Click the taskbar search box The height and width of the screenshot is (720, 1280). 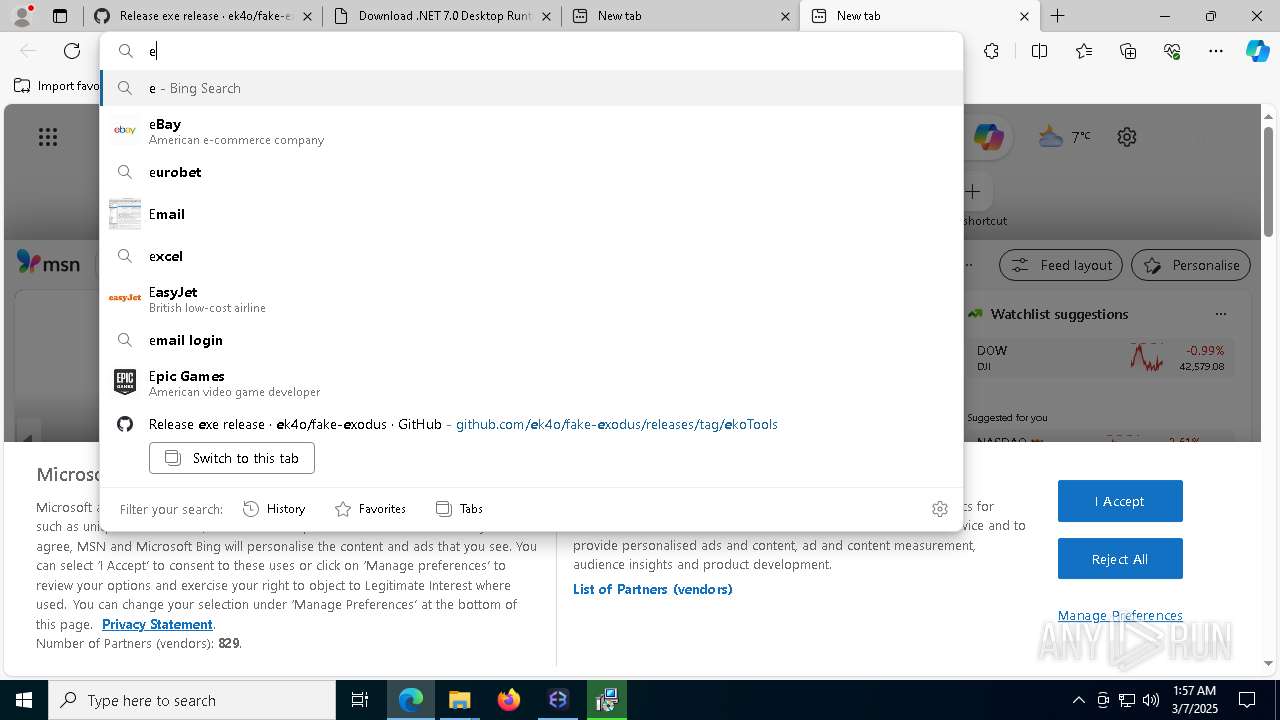tap(192, 700)
